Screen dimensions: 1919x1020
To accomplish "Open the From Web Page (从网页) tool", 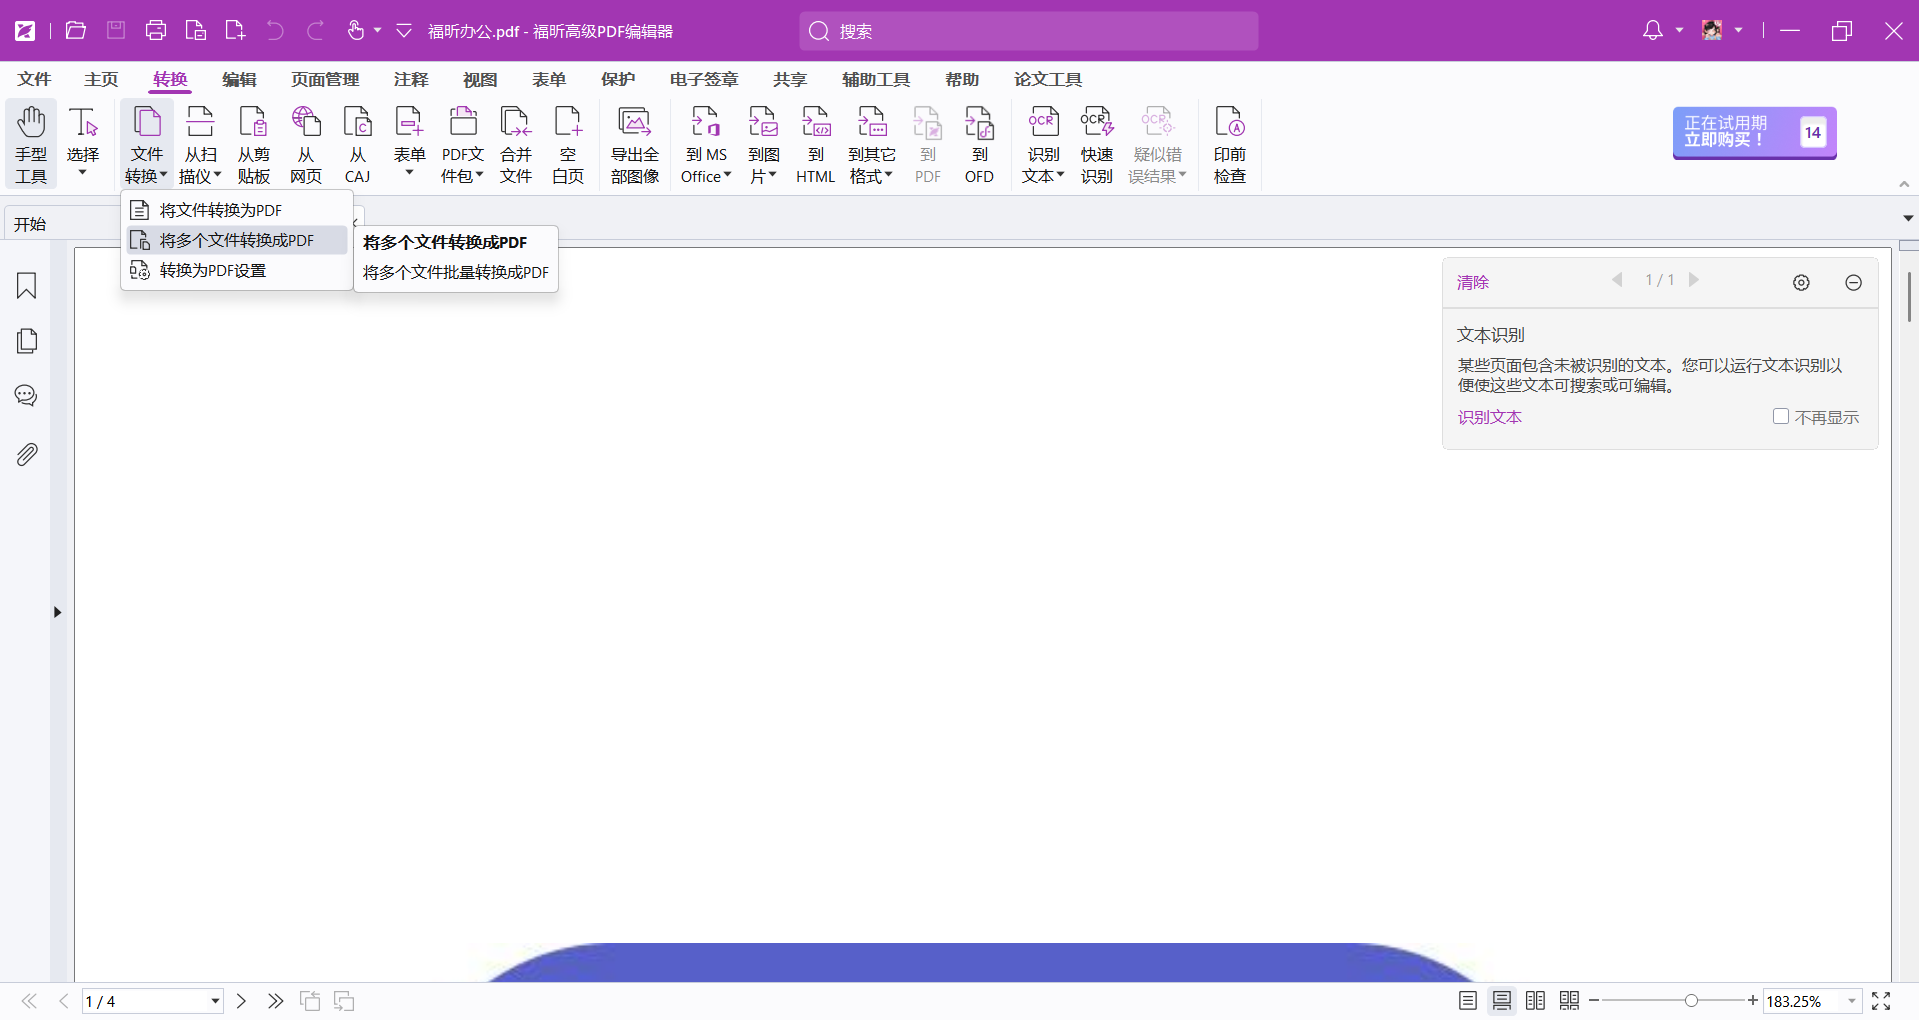I will (306, 145).
